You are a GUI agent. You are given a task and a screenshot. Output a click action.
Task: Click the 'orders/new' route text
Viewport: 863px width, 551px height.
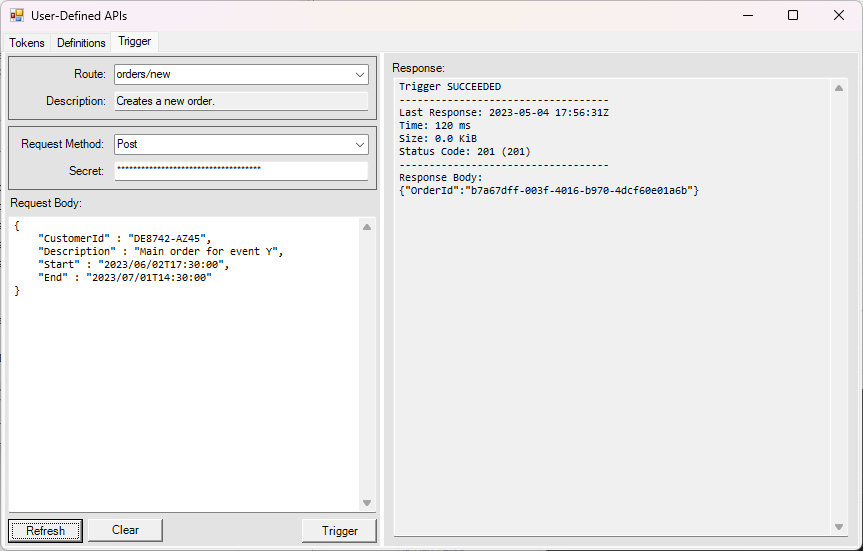click(144, 74)
